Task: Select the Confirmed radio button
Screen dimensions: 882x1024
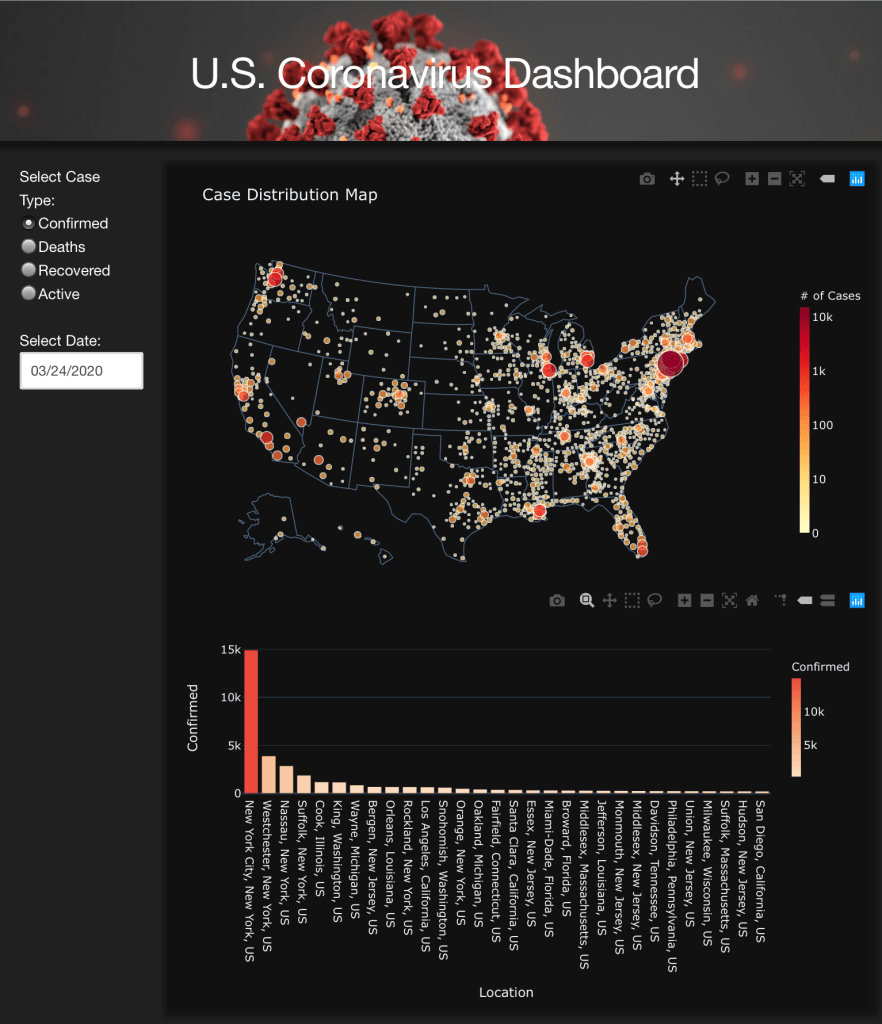Action: pos(29,224)
